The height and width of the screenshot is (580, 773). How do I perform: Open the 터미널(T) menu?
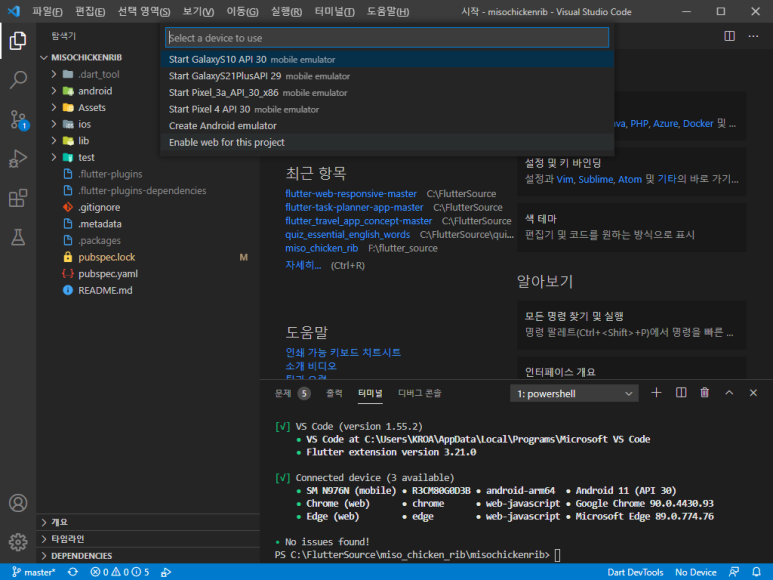334,11
